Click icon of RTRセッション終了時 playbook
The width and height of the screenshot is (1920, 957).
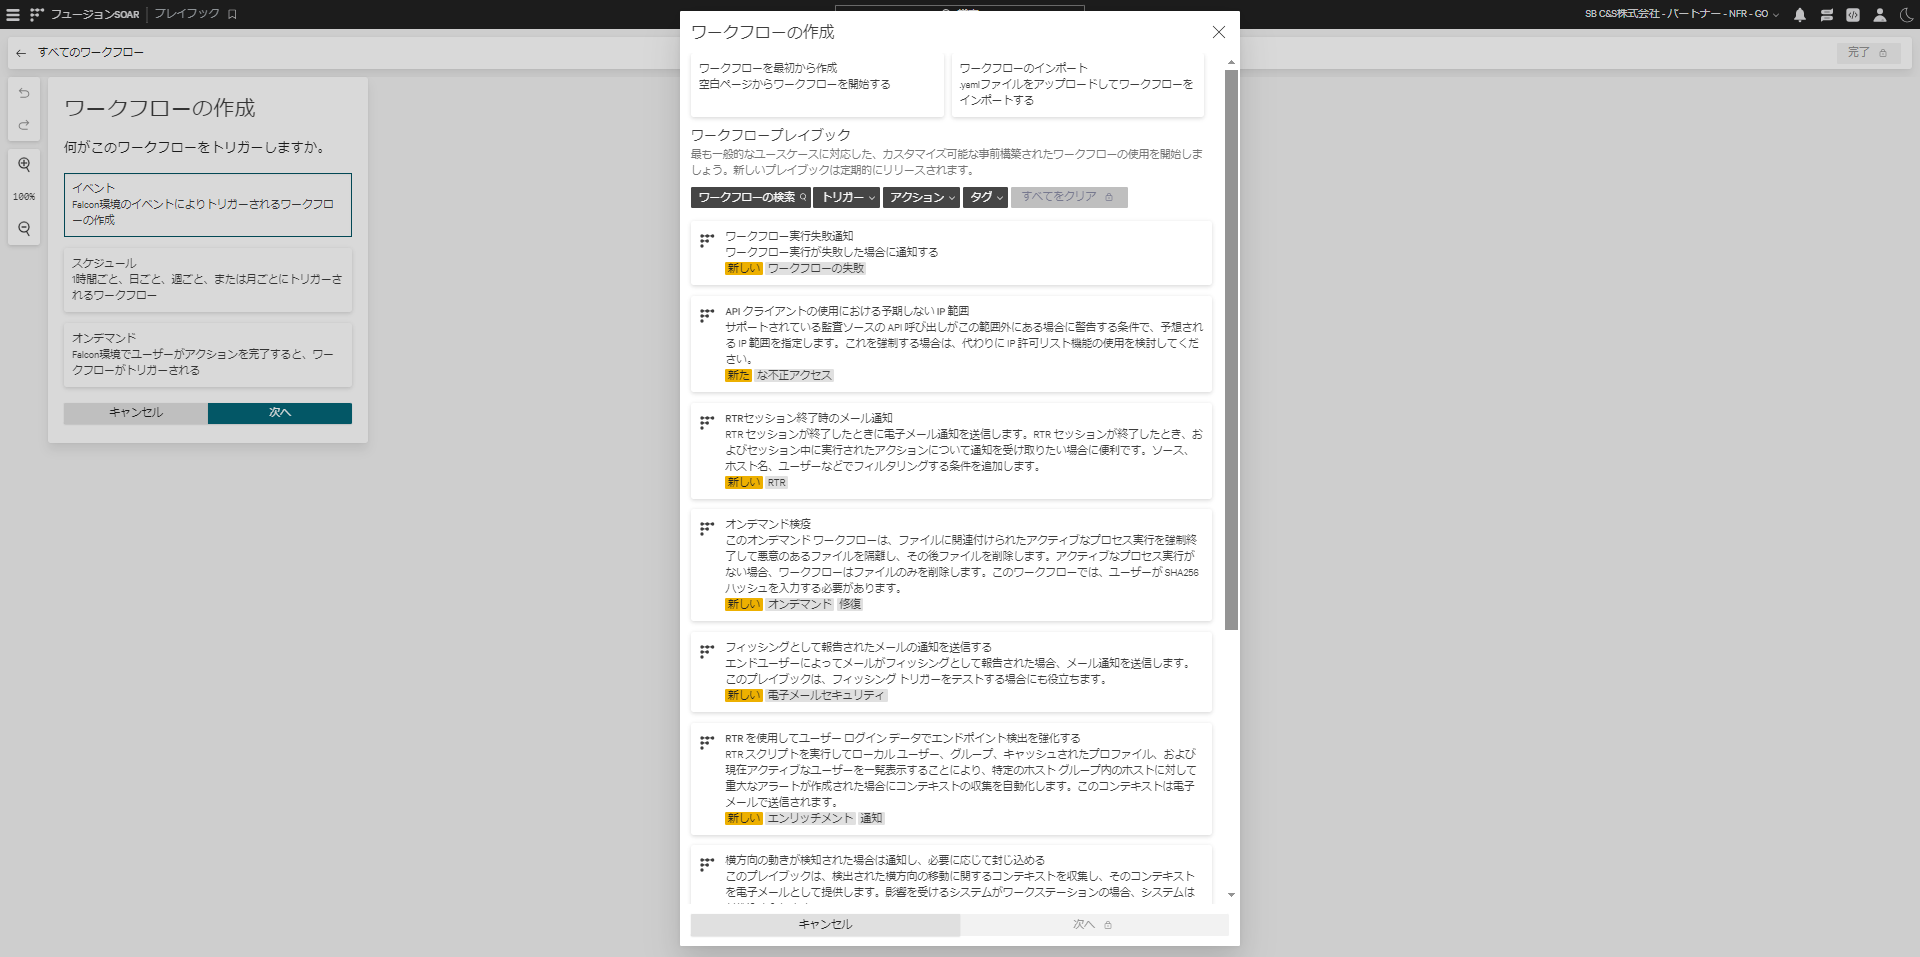click(x=707, y=422)
